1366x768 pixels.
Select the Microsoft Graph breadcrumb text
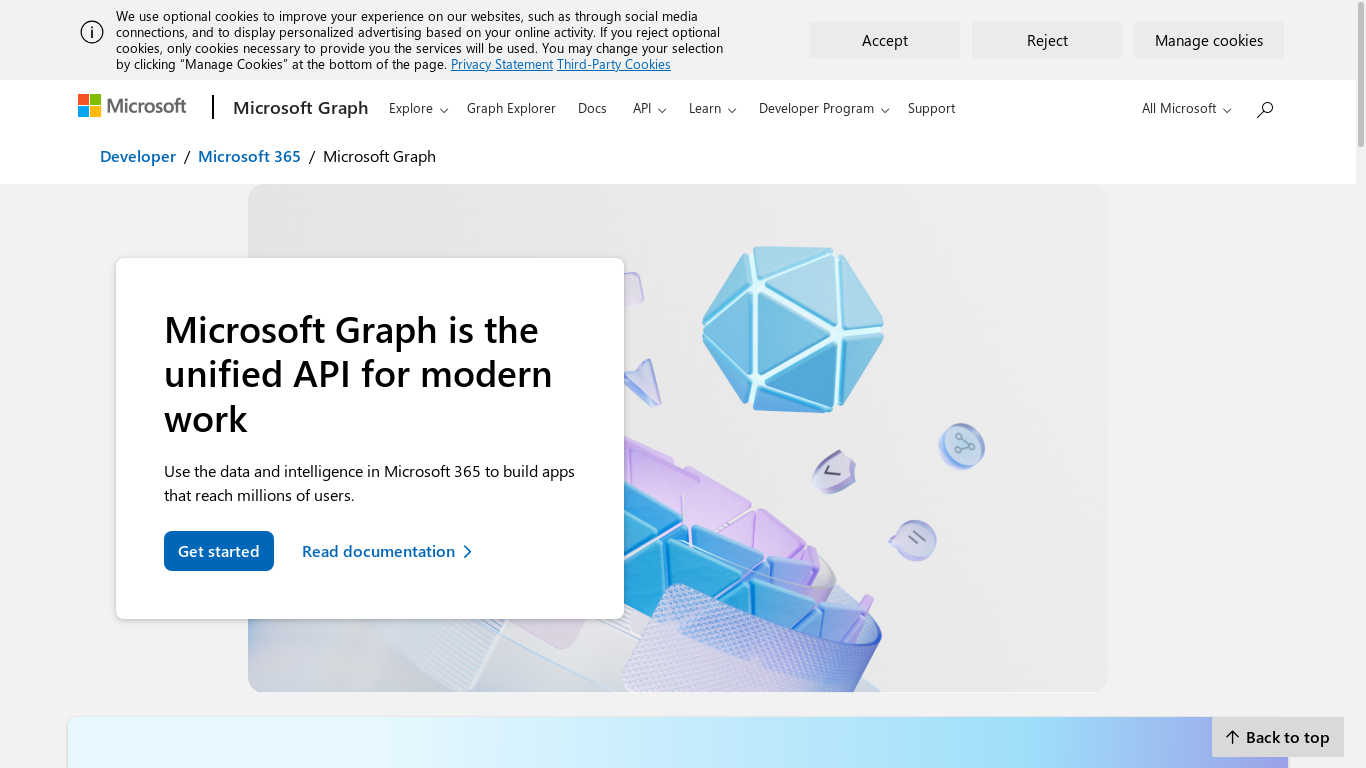point(379,156)
